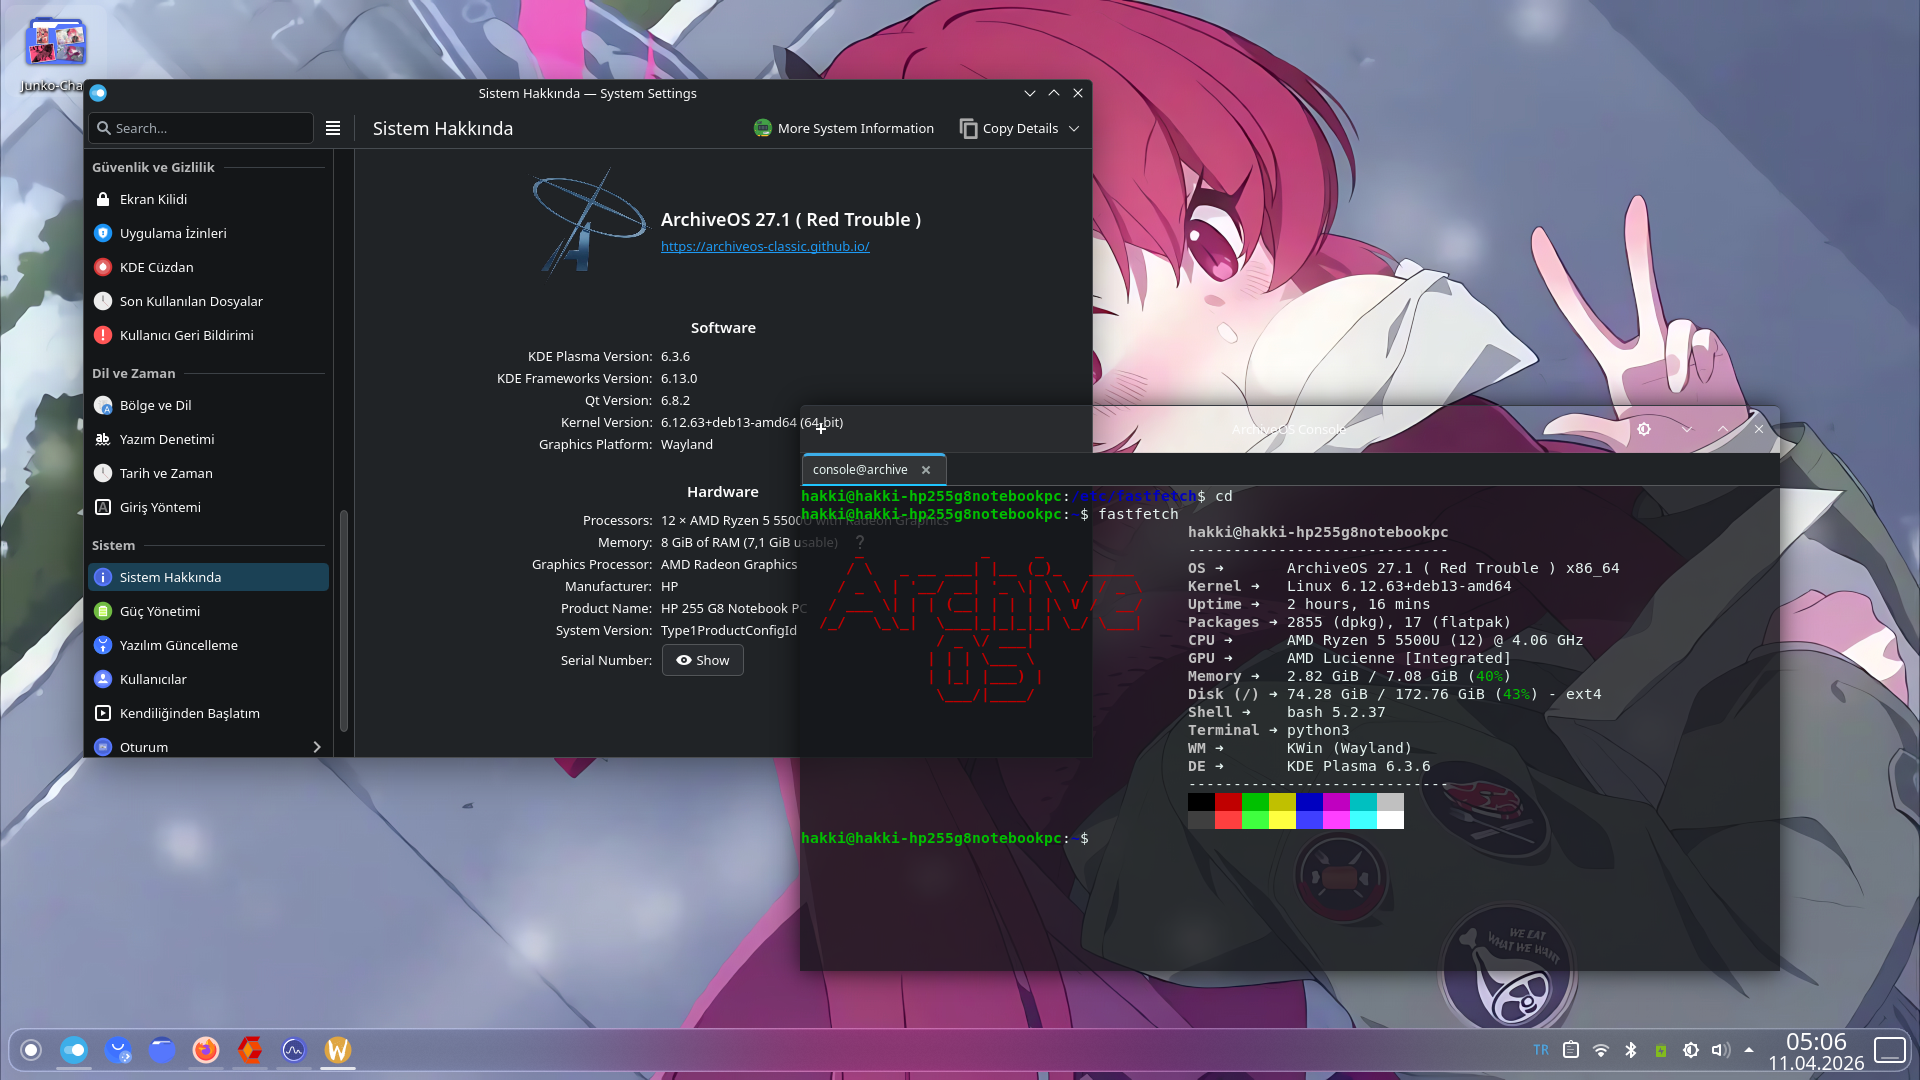Image resolution: width=1920 pixels, height=1080 pixels.
Task: Select Tarih ve Zaman menu entry
Action: click(166, 473)
